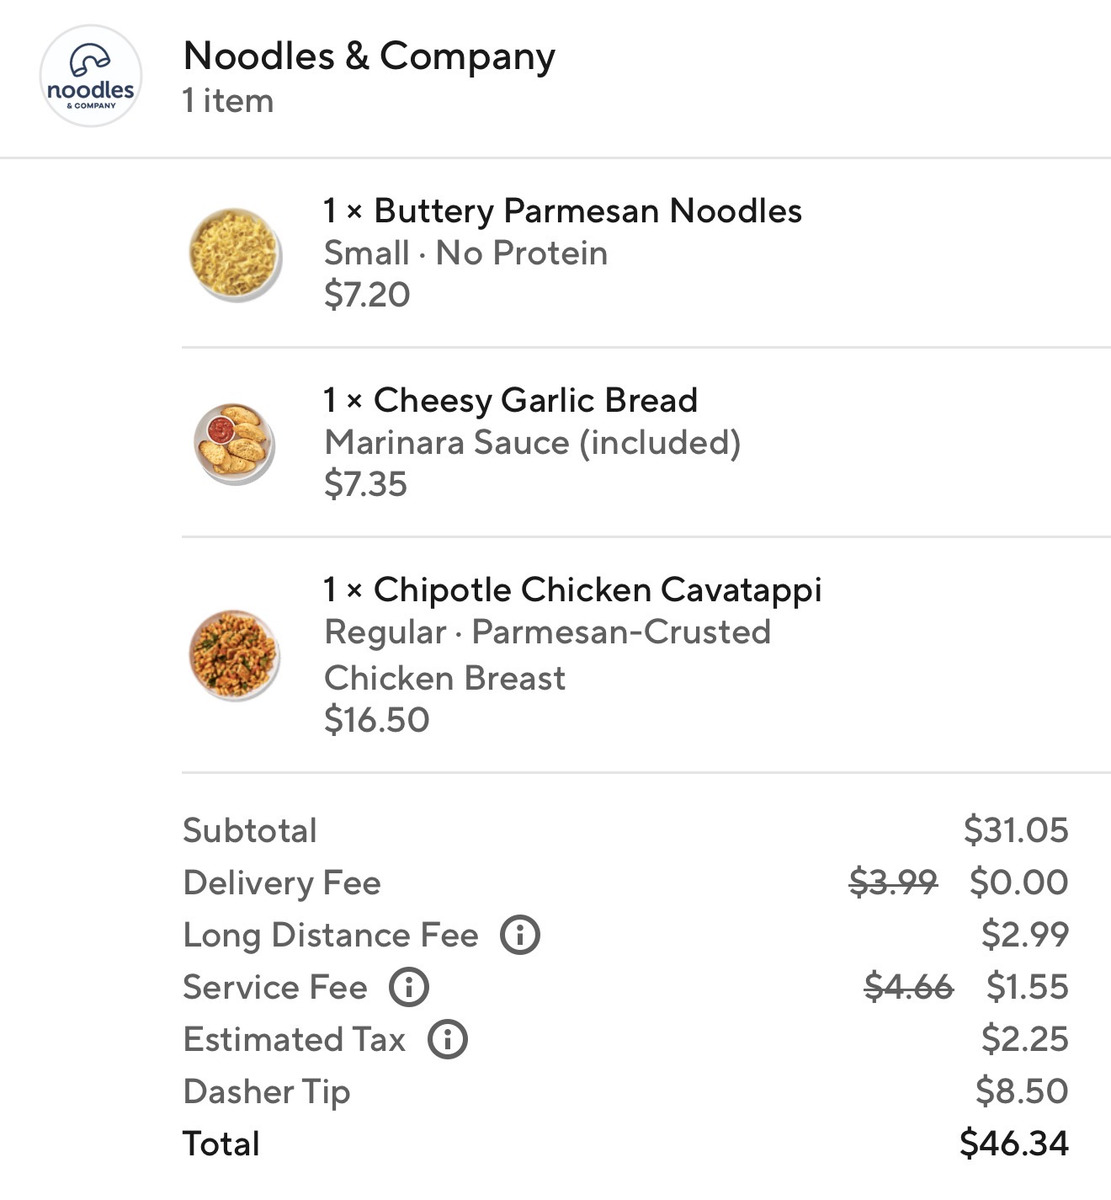Tap the $16.50 Cavatappi price

click(376, 720)
